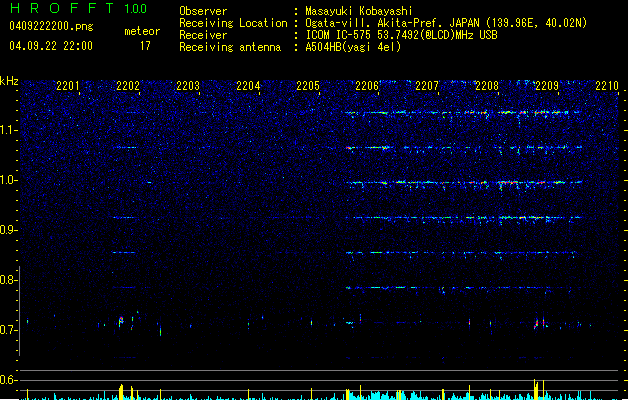Click the 2203 time marker
The width and height of the screenshot is (629, 400).
coord(188,86)
